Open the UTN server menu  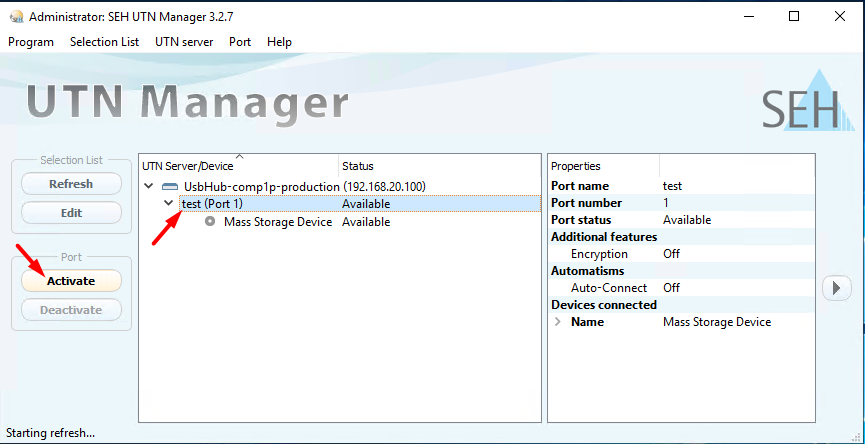coord(184,42)
